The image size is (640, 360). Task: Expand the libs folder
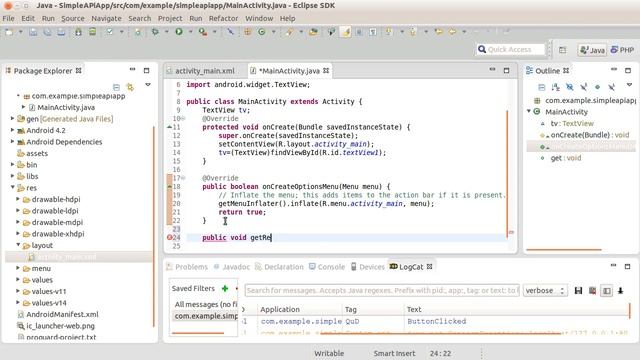12,176
